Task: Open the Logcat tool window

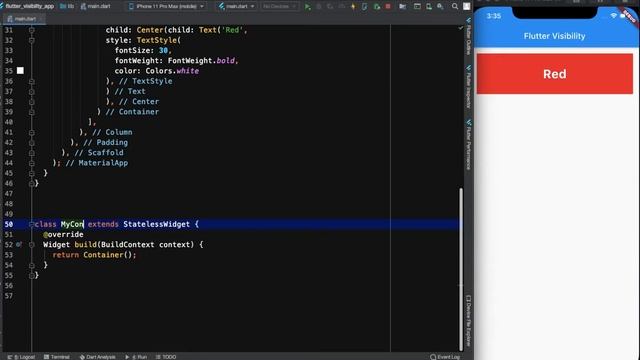Action: 21,357
